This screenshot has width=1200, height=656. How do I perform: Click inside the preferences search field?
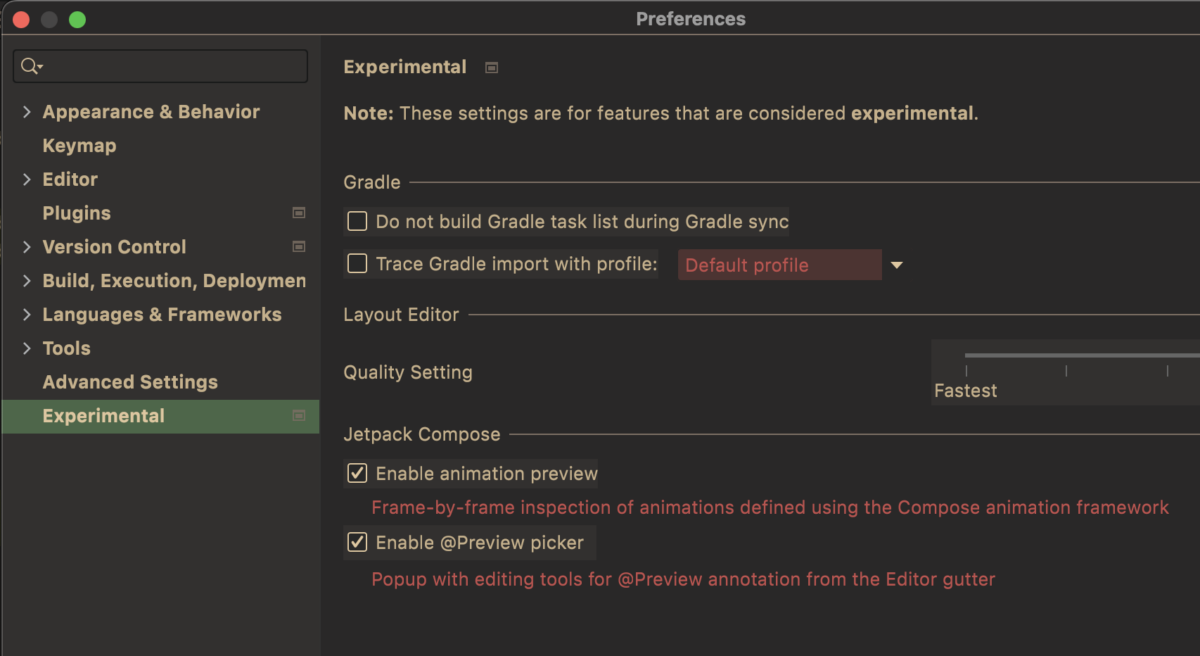click(170, 66)
